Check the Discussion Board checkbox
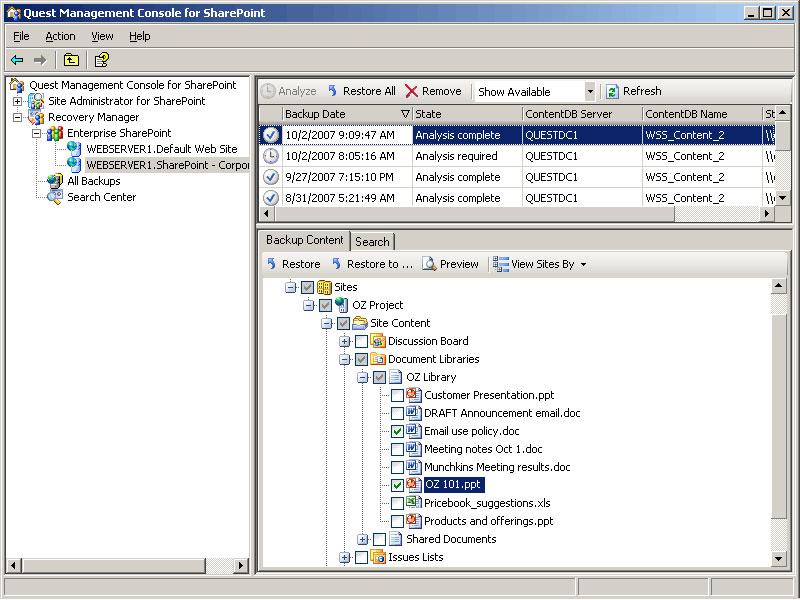The image size is (800, 600). click(x=361, y=341)
